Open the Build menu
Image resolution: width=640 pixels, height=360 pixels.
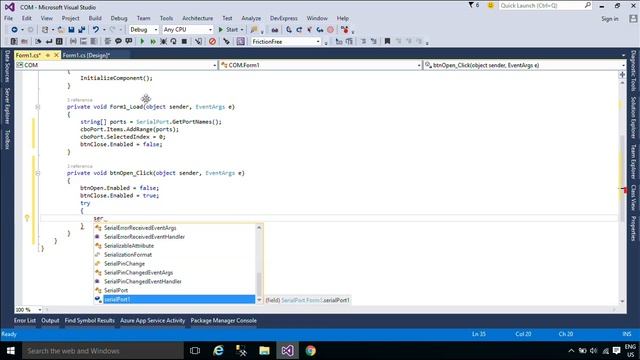[x=95, y=18]
